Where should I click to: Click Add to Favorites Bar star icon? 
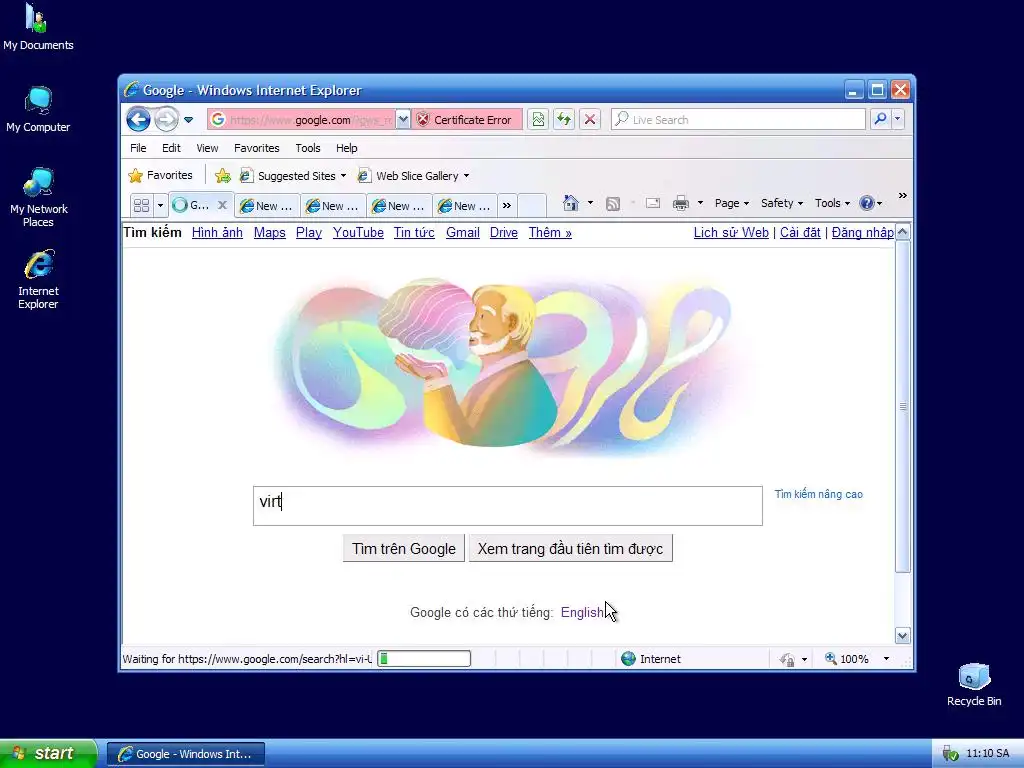(x=223, y=176)
